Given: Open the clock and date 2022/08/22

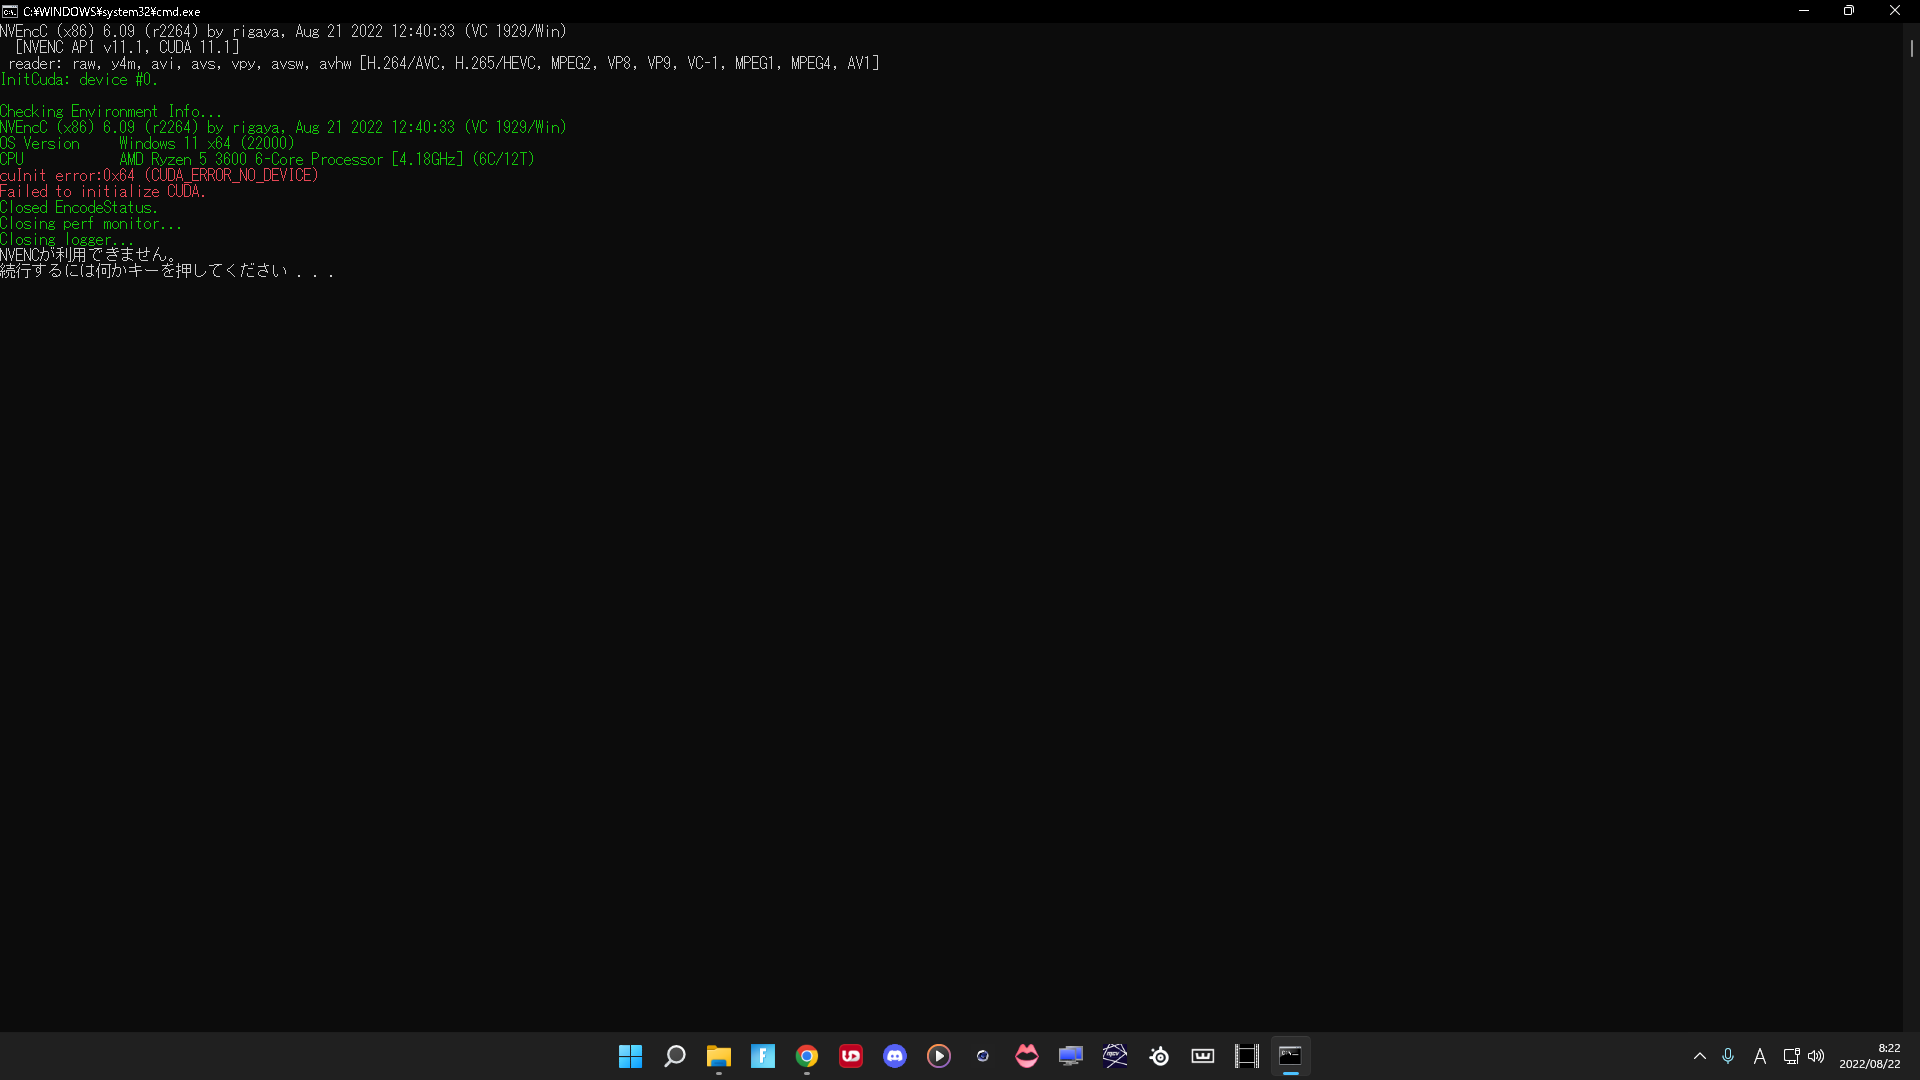Looking at the screenshot, I should click(x=1870, y=1056).
